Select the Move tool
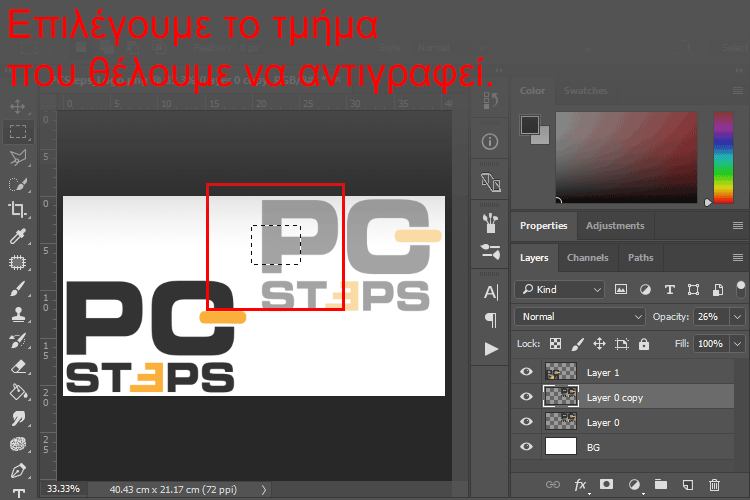The width and height of the screenshot is (750, 500). [x=18, y=106]
